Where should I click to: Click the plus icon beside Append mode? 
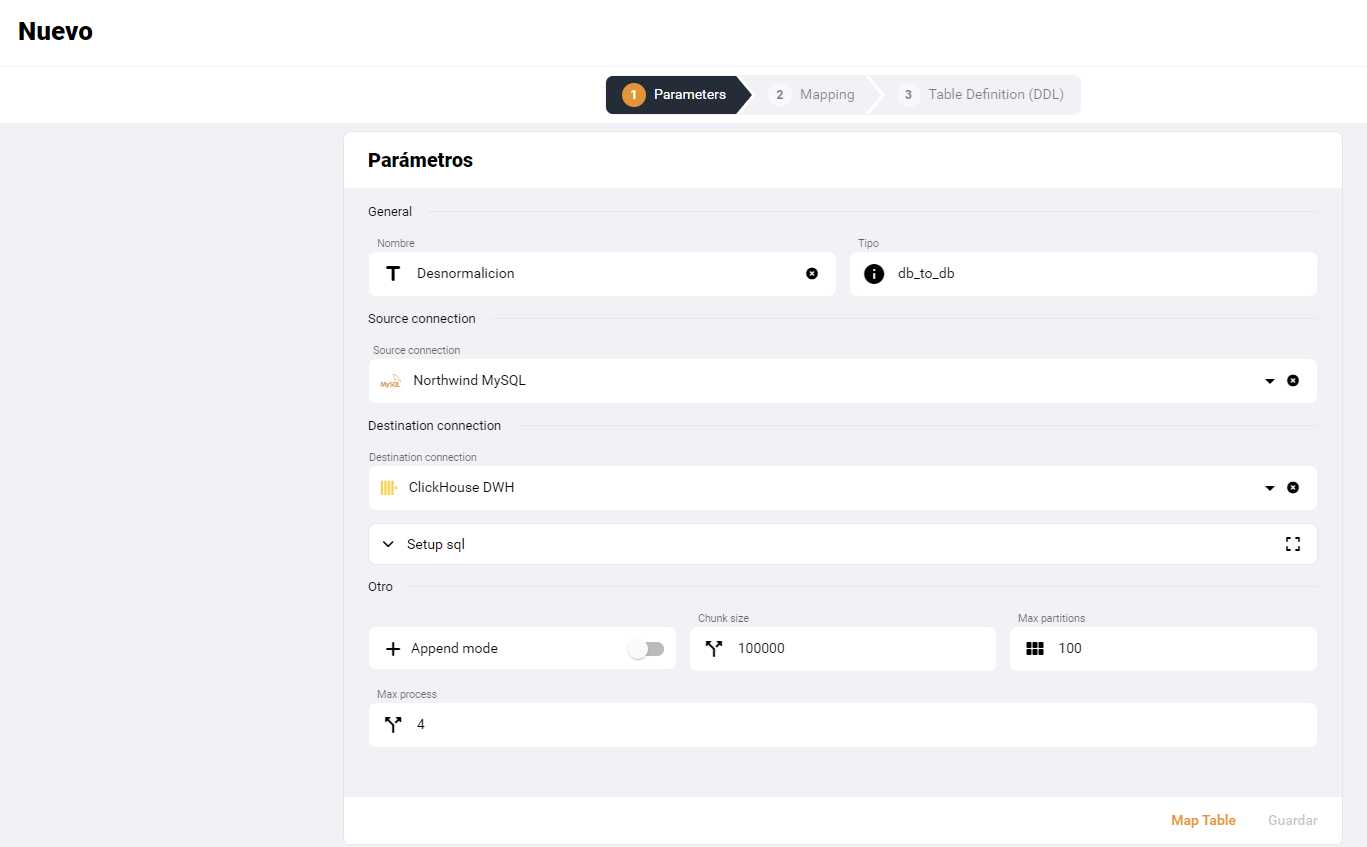coord(393,649)
